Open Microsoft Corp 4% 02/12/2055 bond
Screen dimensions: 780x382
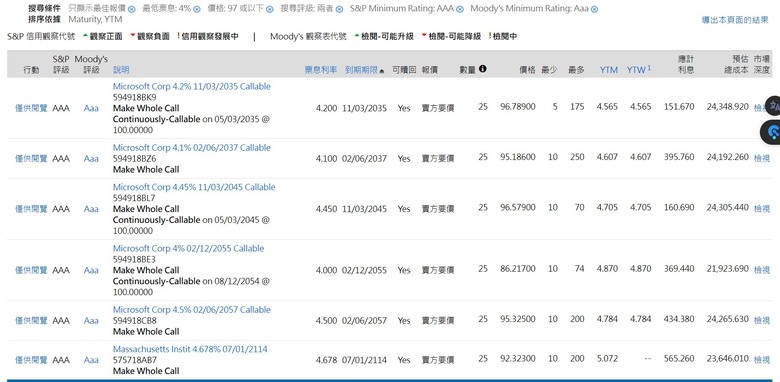[x=188, y=248]
